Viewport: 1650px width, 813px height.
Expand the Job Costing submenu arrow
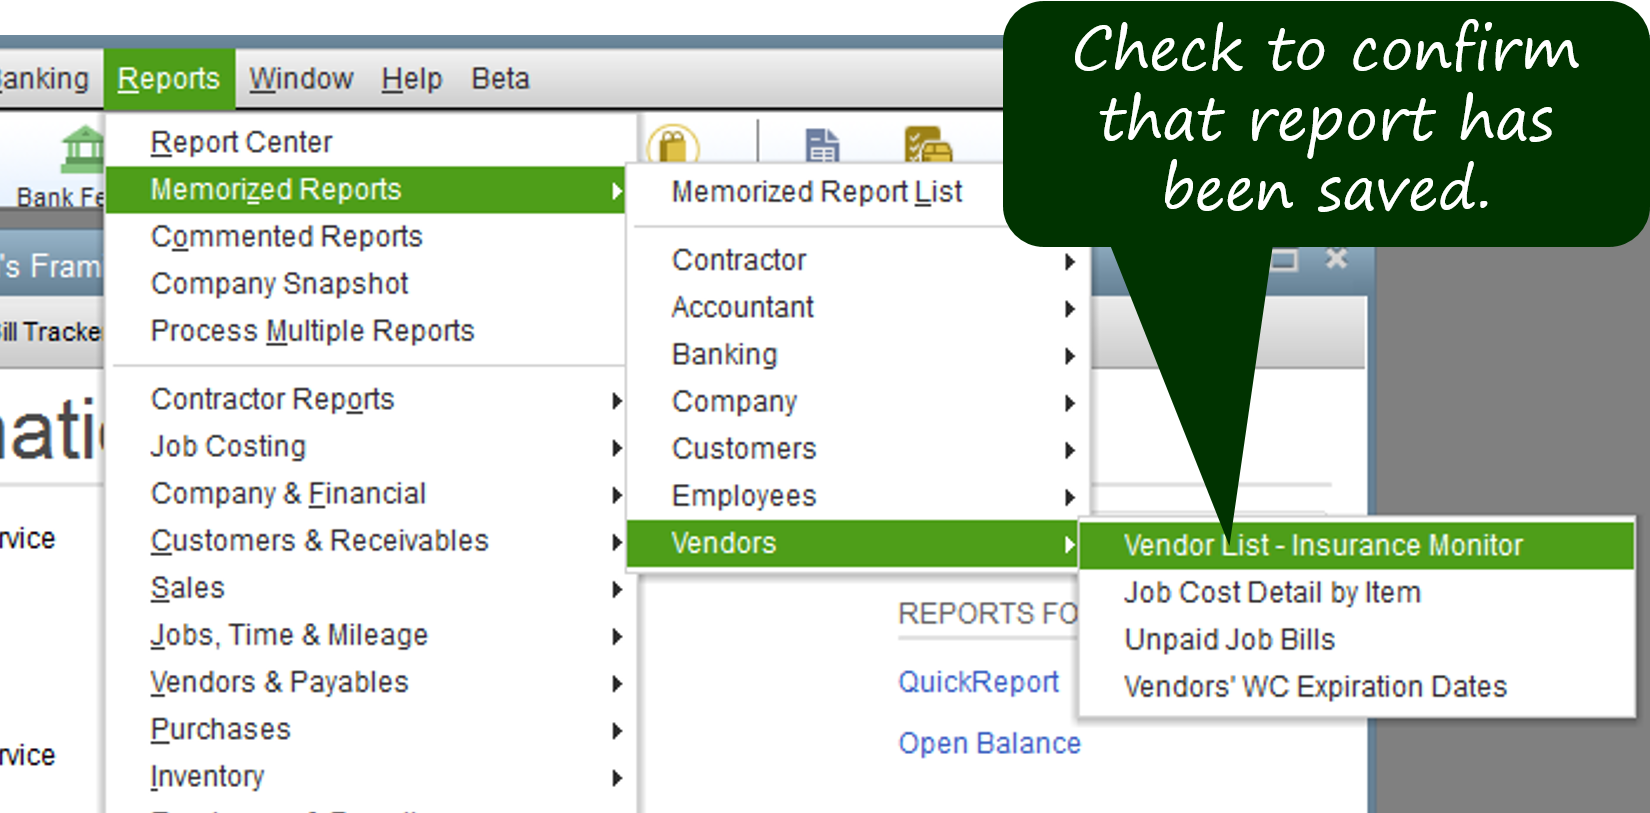click(616, 448)
